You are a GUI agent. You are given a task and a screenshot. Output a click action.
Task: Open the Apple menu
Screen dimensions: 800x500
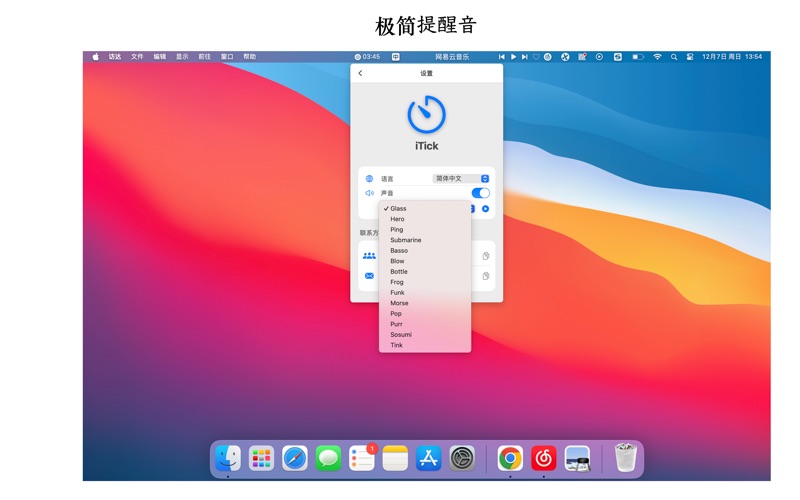pyautogui.click(x=95, y=57)
